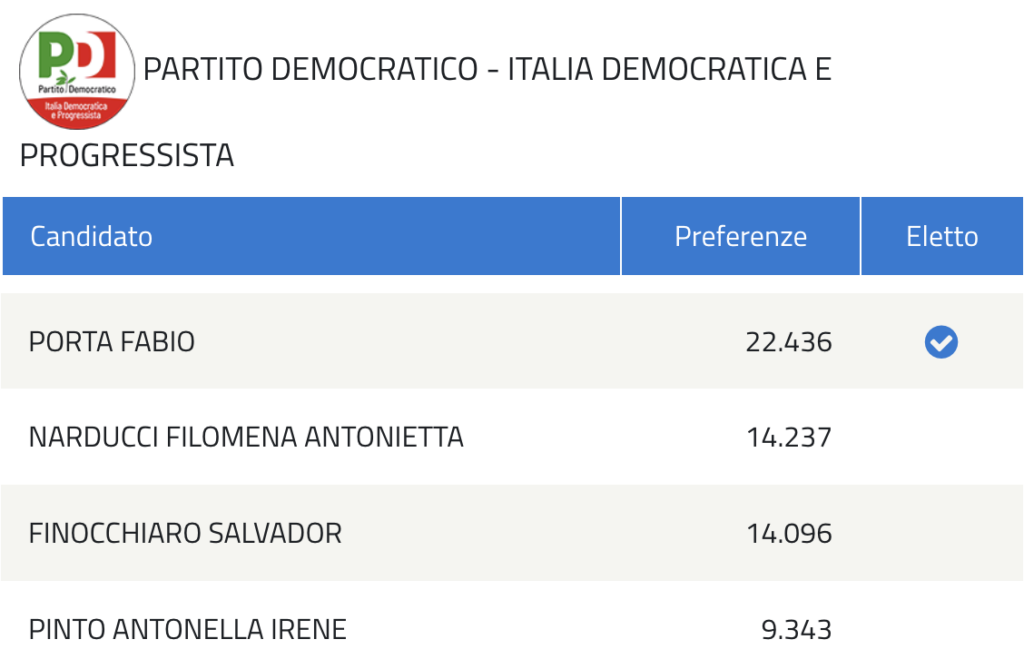Click the empty Eletto cell for Pinto

942,630
